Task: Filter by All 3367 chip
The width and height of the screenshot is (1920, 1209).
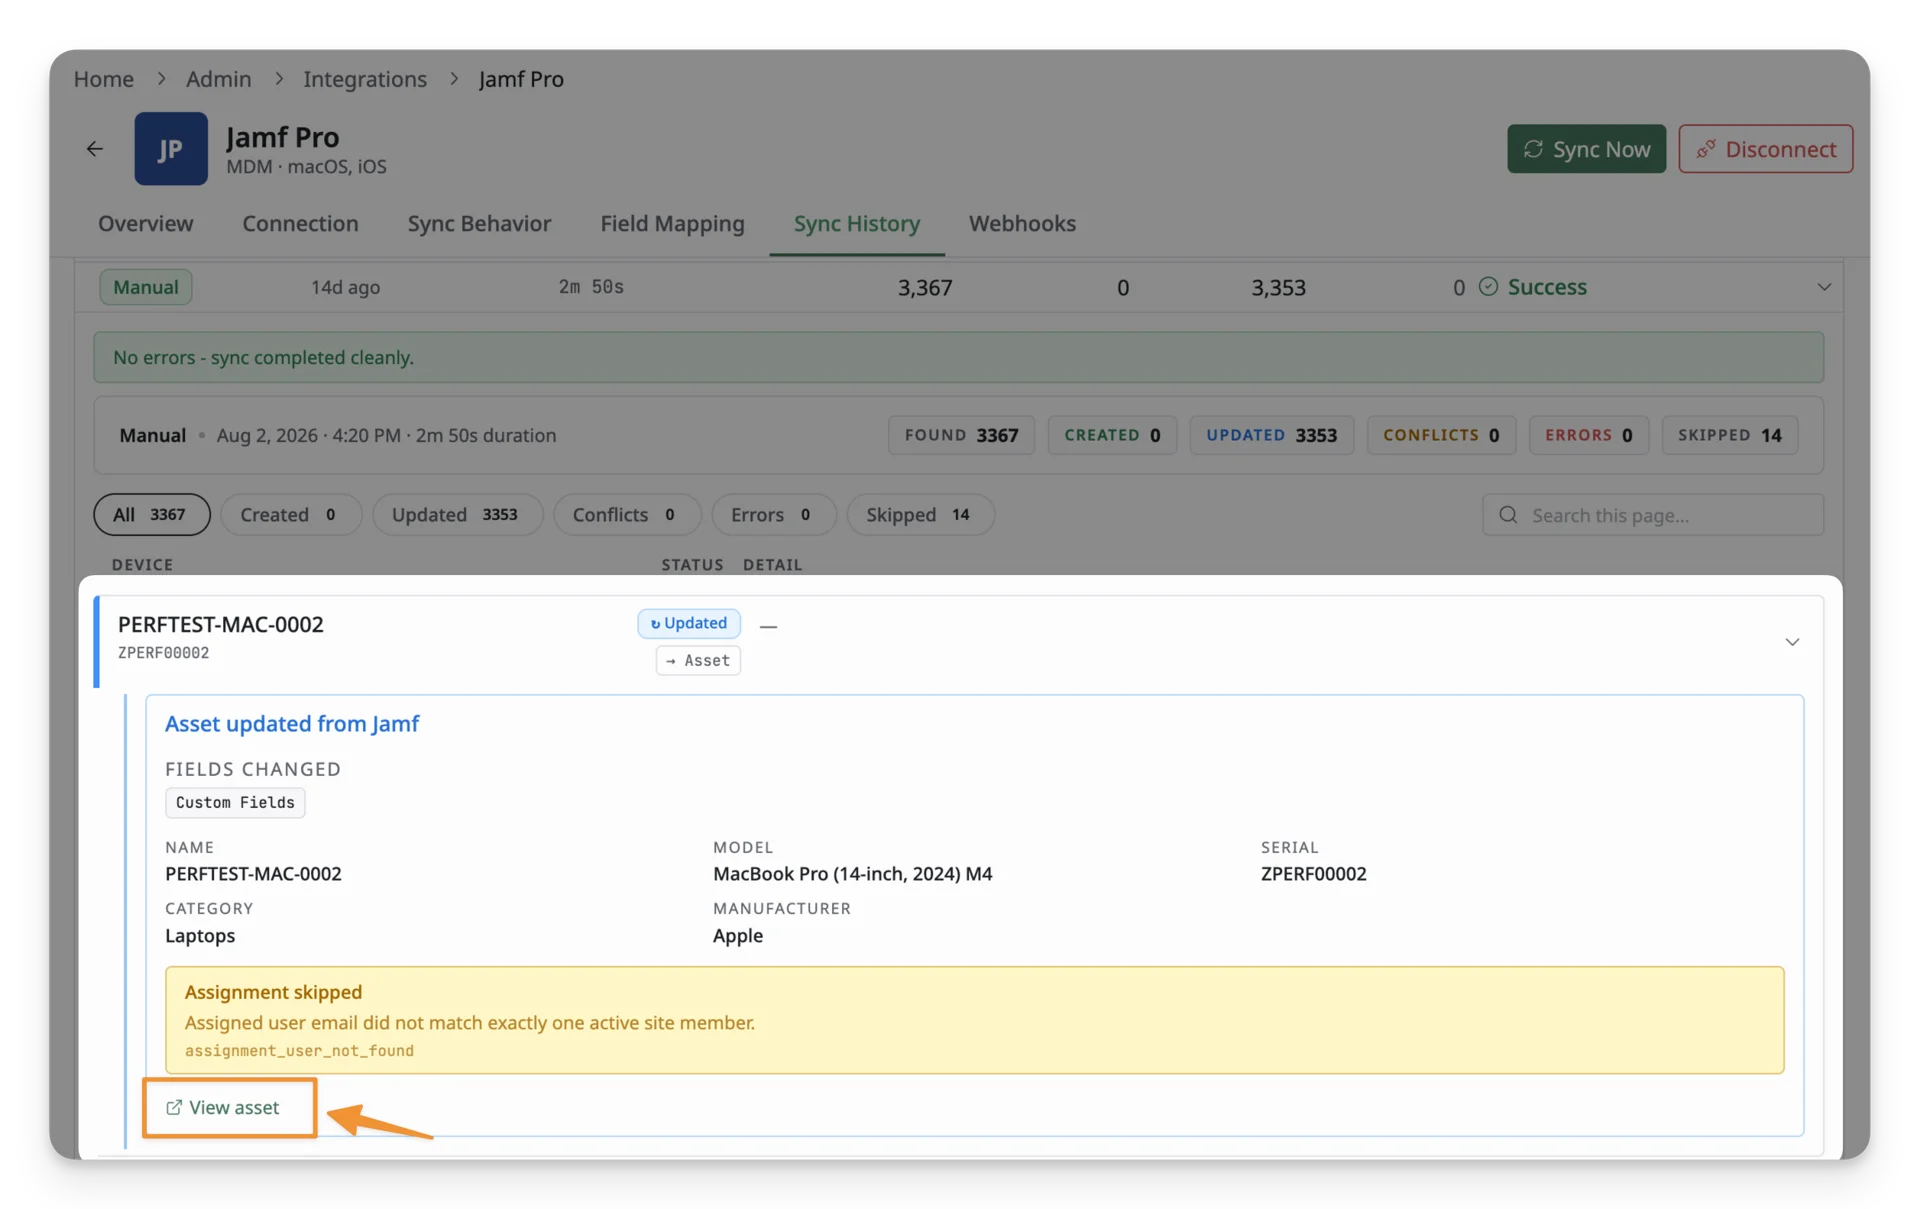Action: pyautogui.click(x=152, y=514)
